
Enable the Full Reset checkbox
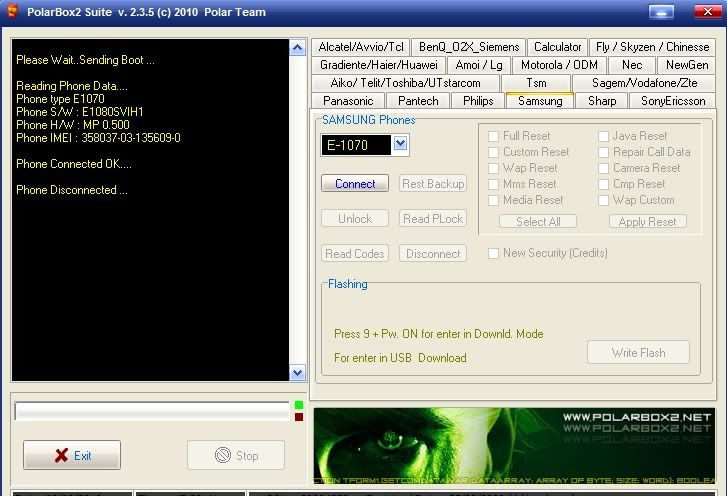[493, 136]
